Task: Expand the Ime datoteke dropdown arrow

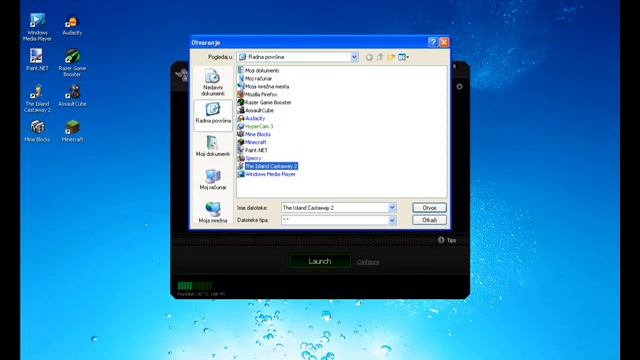Action: coord(392,208)
